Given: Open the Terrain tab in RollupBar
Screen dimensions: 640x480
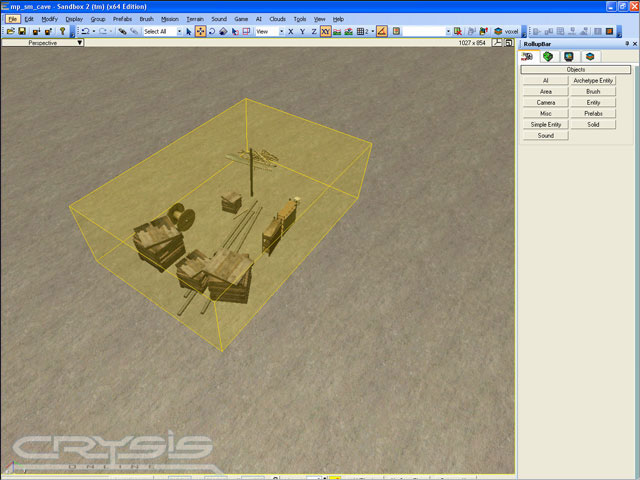Looking at the screenshot, I should [x=548, y=56].
